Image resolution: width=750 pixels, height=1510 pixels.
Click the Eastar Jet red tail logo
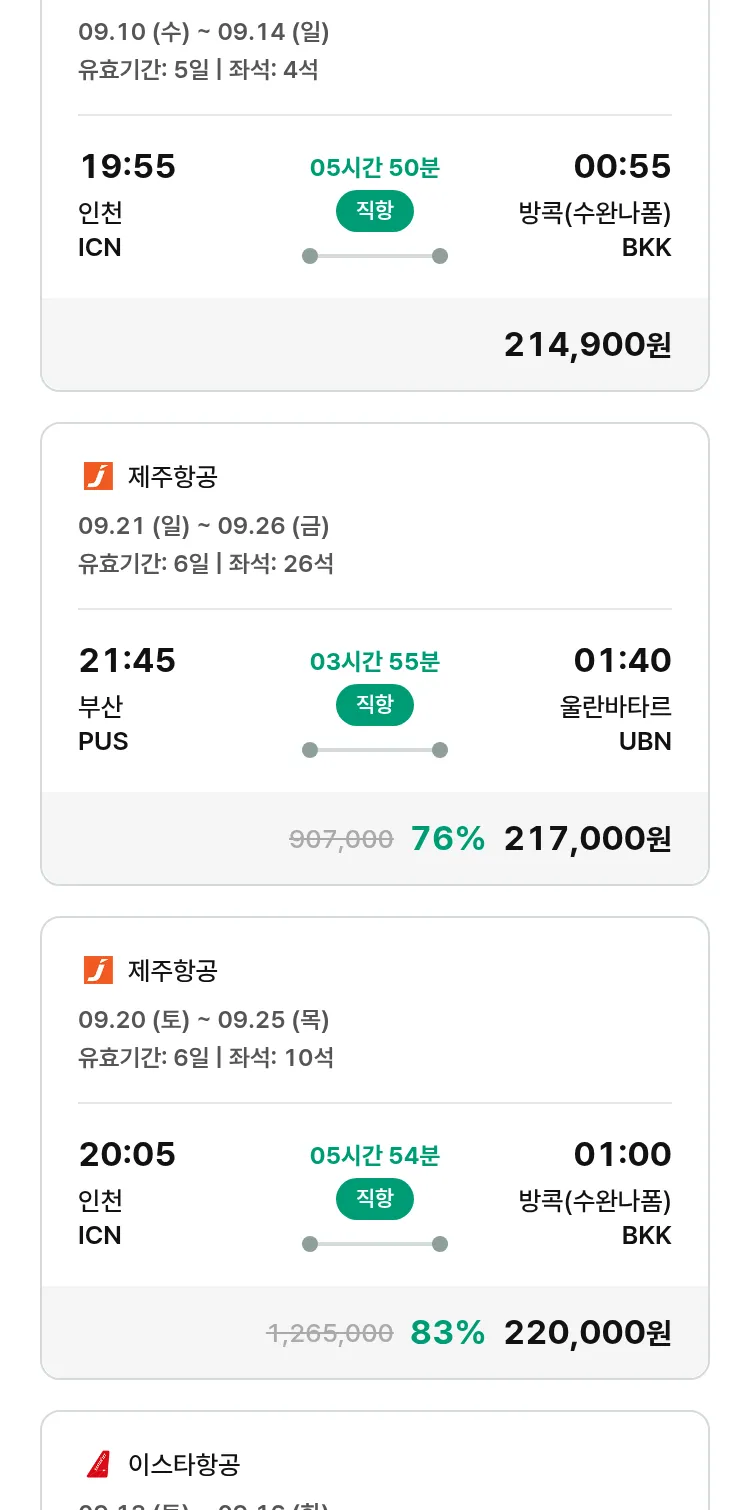pos(98,1465)
